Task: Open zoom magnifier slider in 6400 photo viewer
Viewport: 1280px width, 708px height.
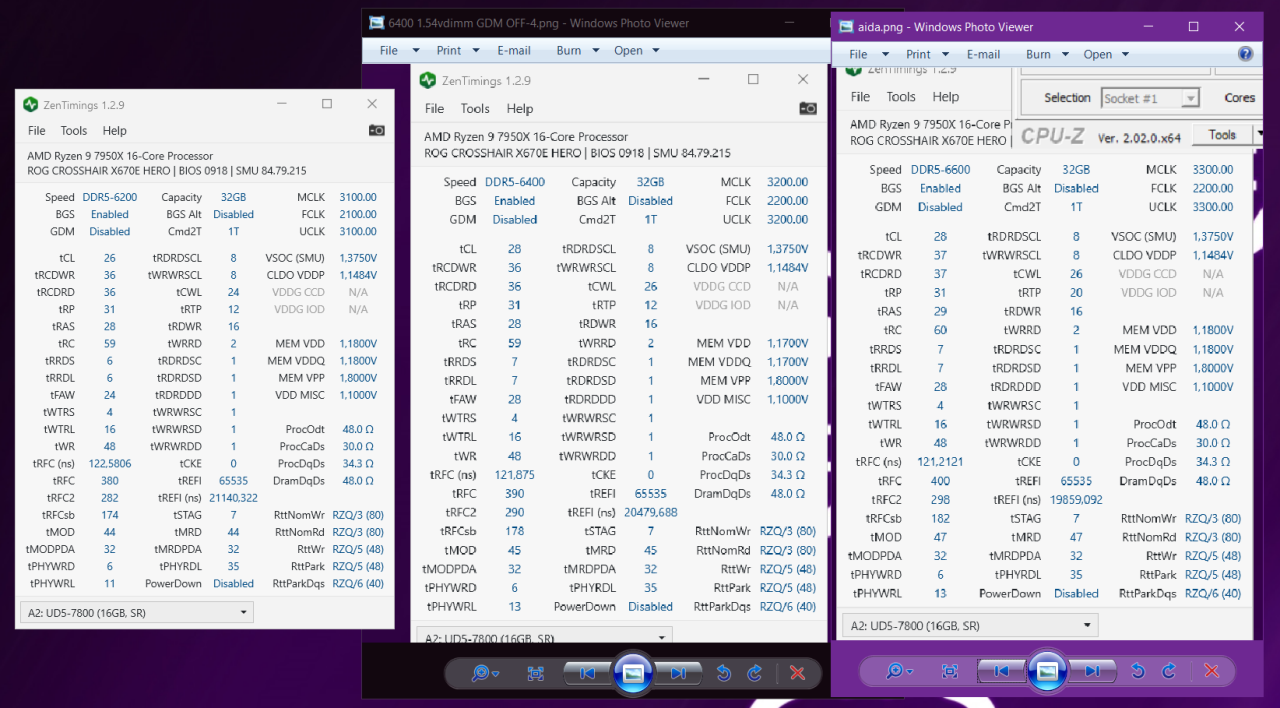Action: (x=485, y=673)
